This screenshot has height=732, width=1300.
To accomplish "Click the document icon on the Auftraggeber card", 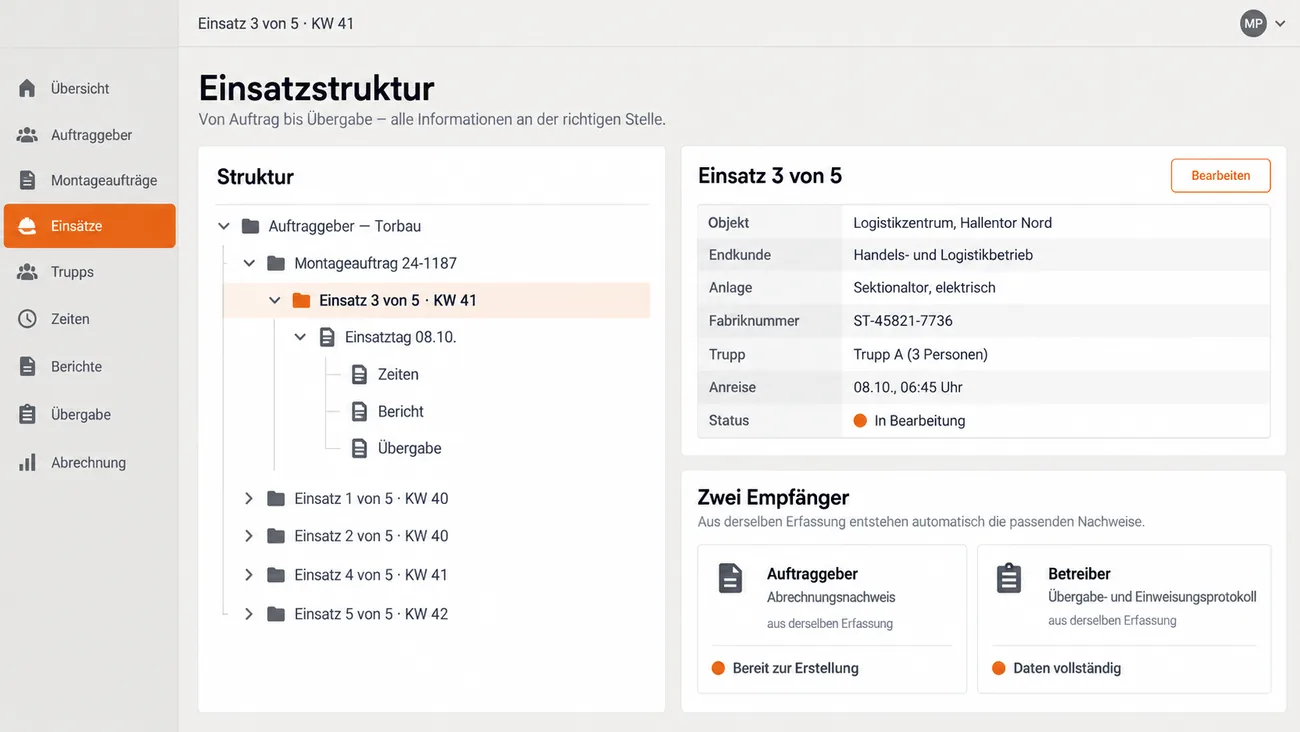I will (x=731, y=578).
